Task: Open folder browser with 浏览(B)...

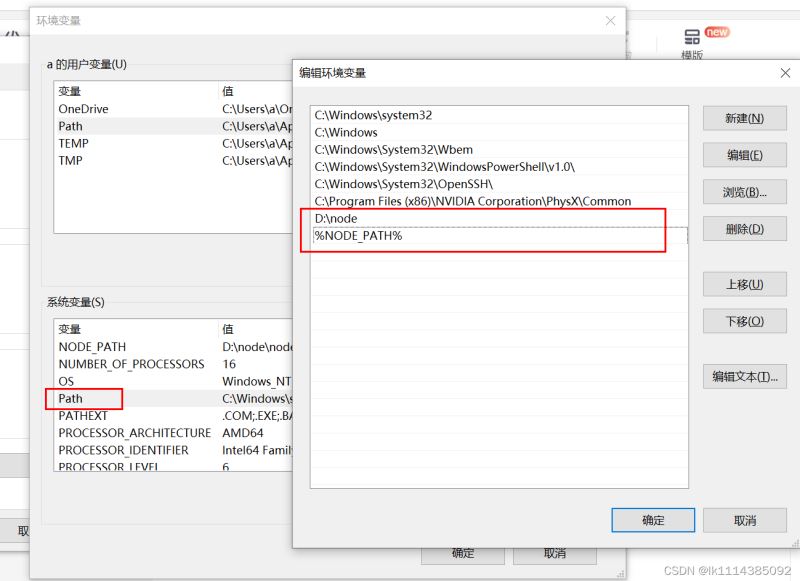Action: click(x=744, y=192)
